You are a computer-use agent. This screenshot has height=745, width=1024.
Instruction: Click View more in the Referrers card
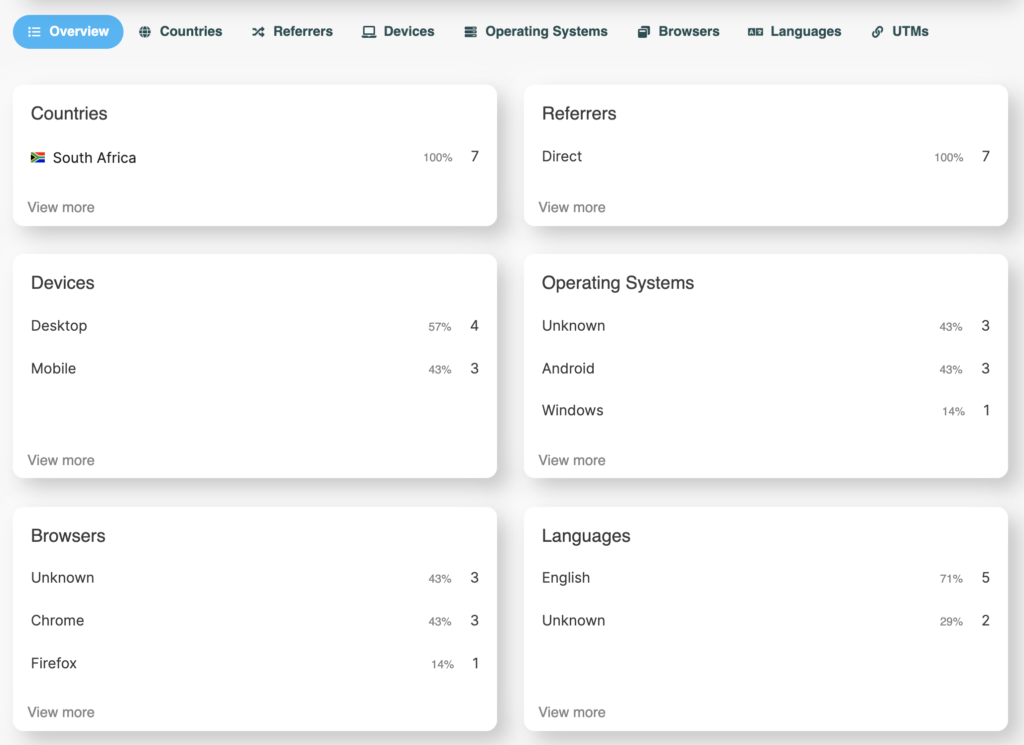point(572,208)
